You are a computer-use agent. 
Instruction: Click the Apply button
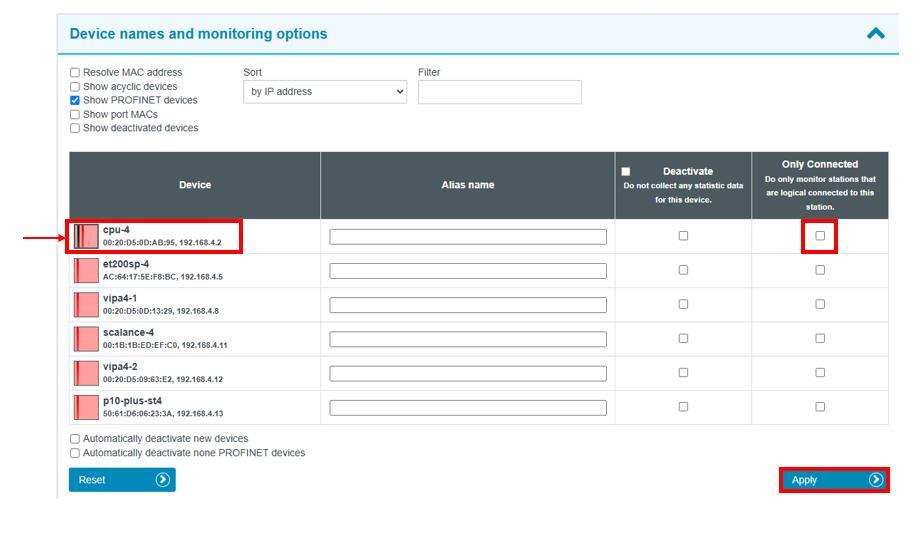click(834, 480)
